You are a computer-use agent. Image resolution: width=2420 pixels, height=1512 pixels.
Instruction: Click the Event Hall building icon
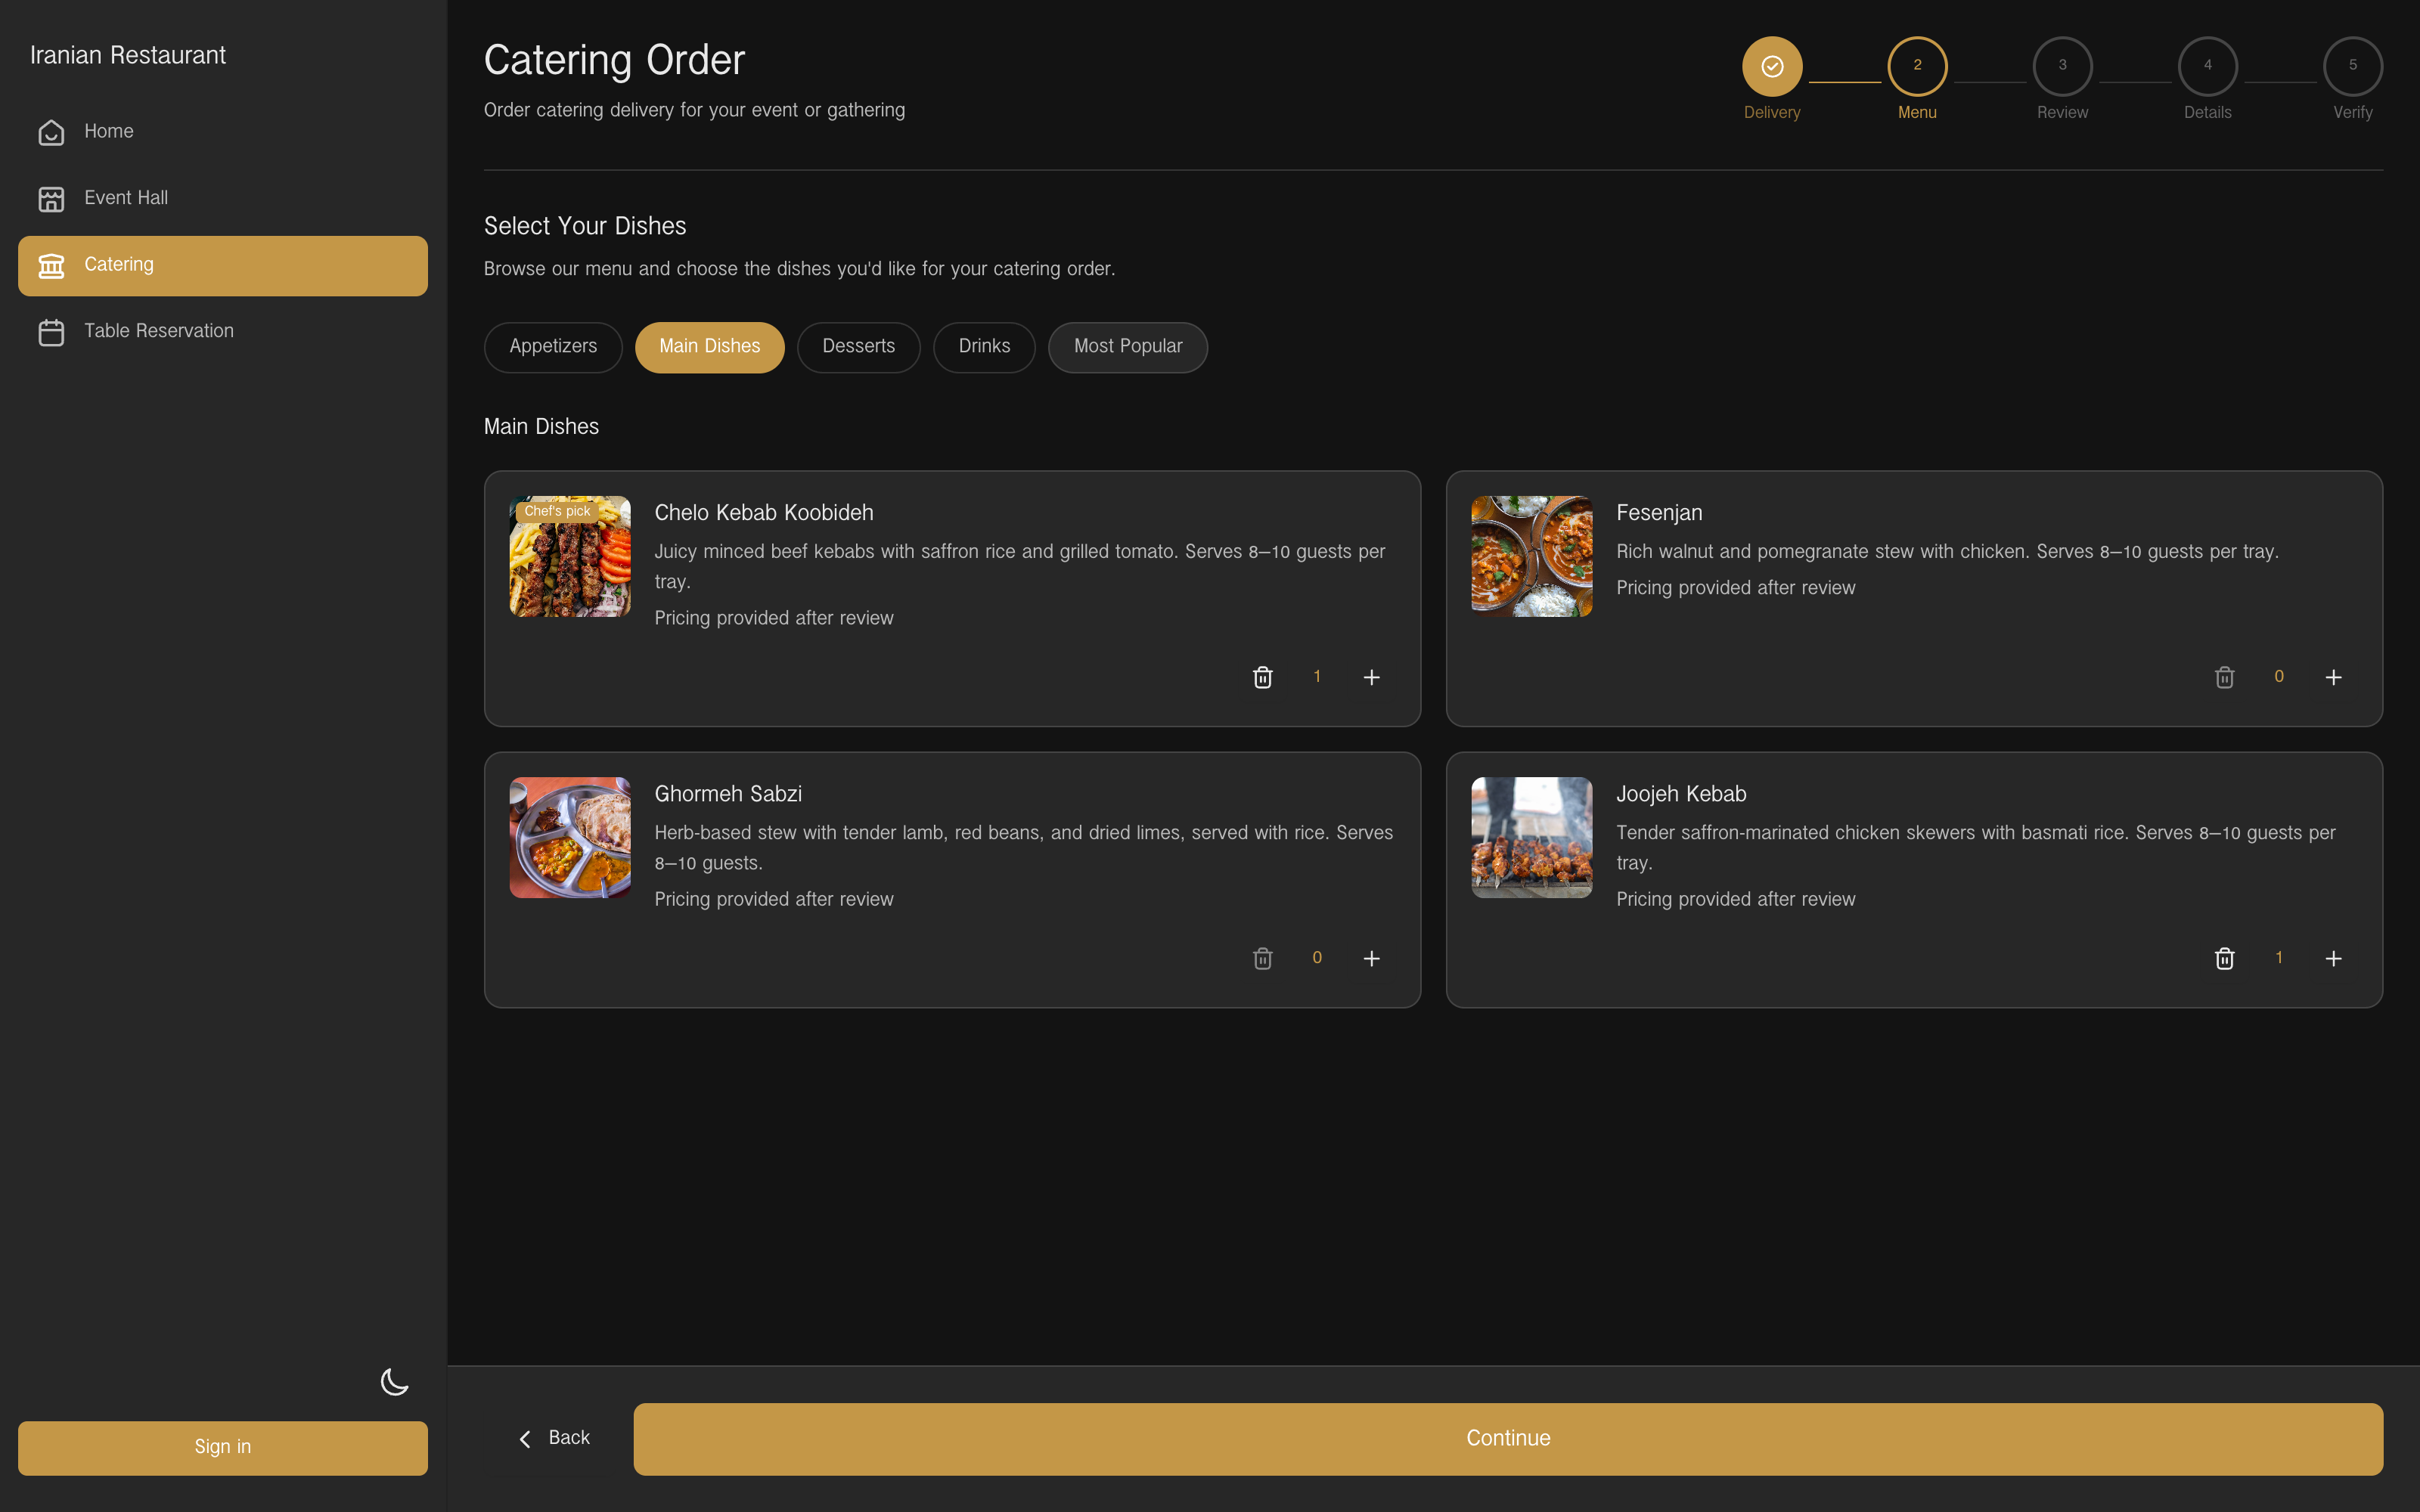pyautogui.click(x=51, y=199)
